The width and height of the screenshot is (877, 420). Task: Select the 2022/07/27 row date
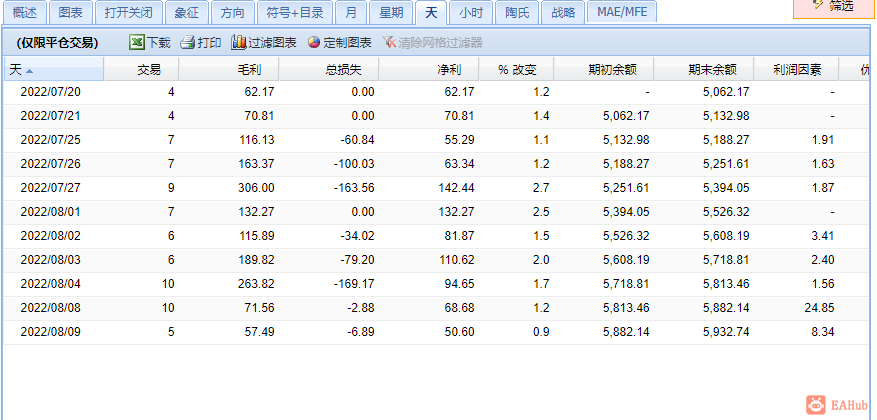(50, 188)
